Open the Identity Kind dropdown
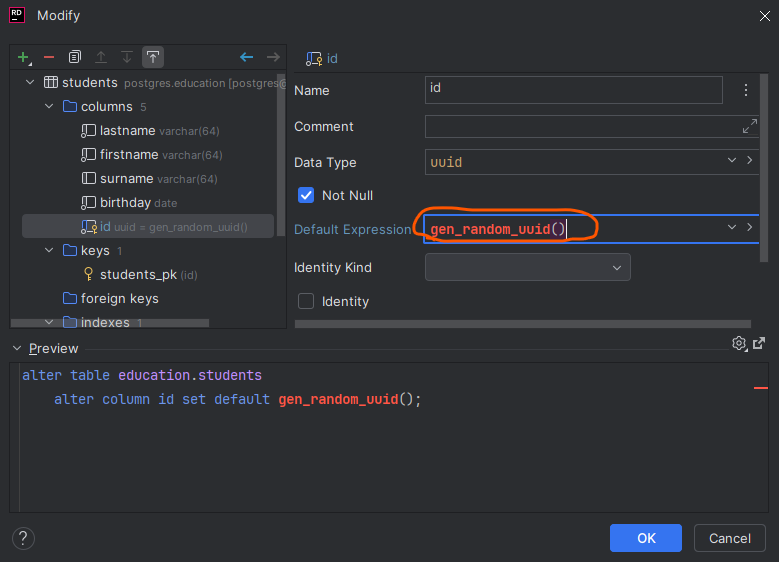This screenshot has width=779, height=562. (x=528, y=267)
